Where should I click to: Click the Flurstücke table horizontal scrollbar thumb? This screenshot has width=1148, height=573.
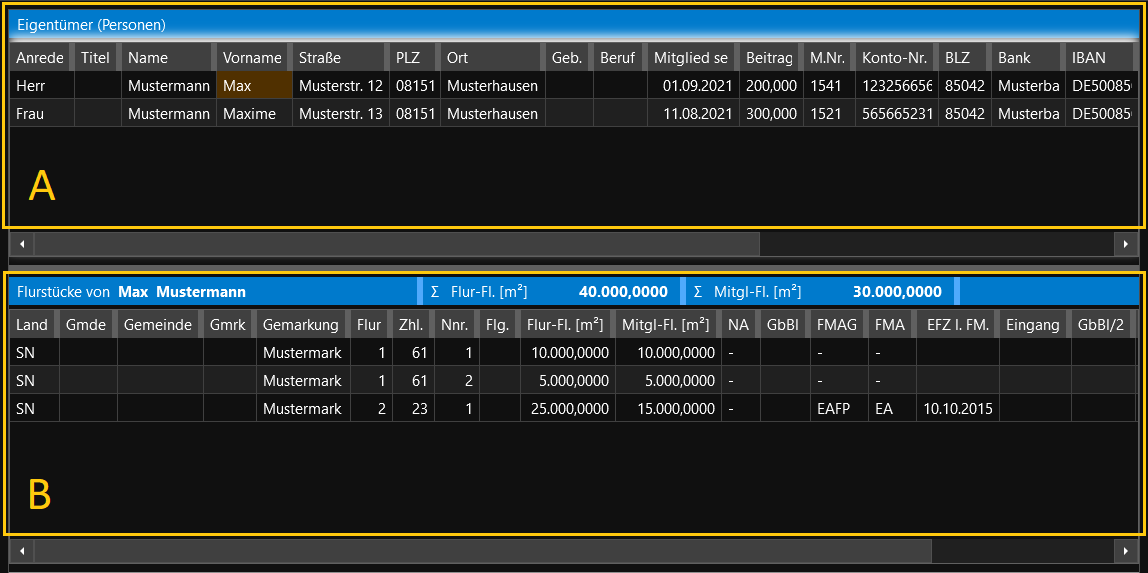pos(482,551)
